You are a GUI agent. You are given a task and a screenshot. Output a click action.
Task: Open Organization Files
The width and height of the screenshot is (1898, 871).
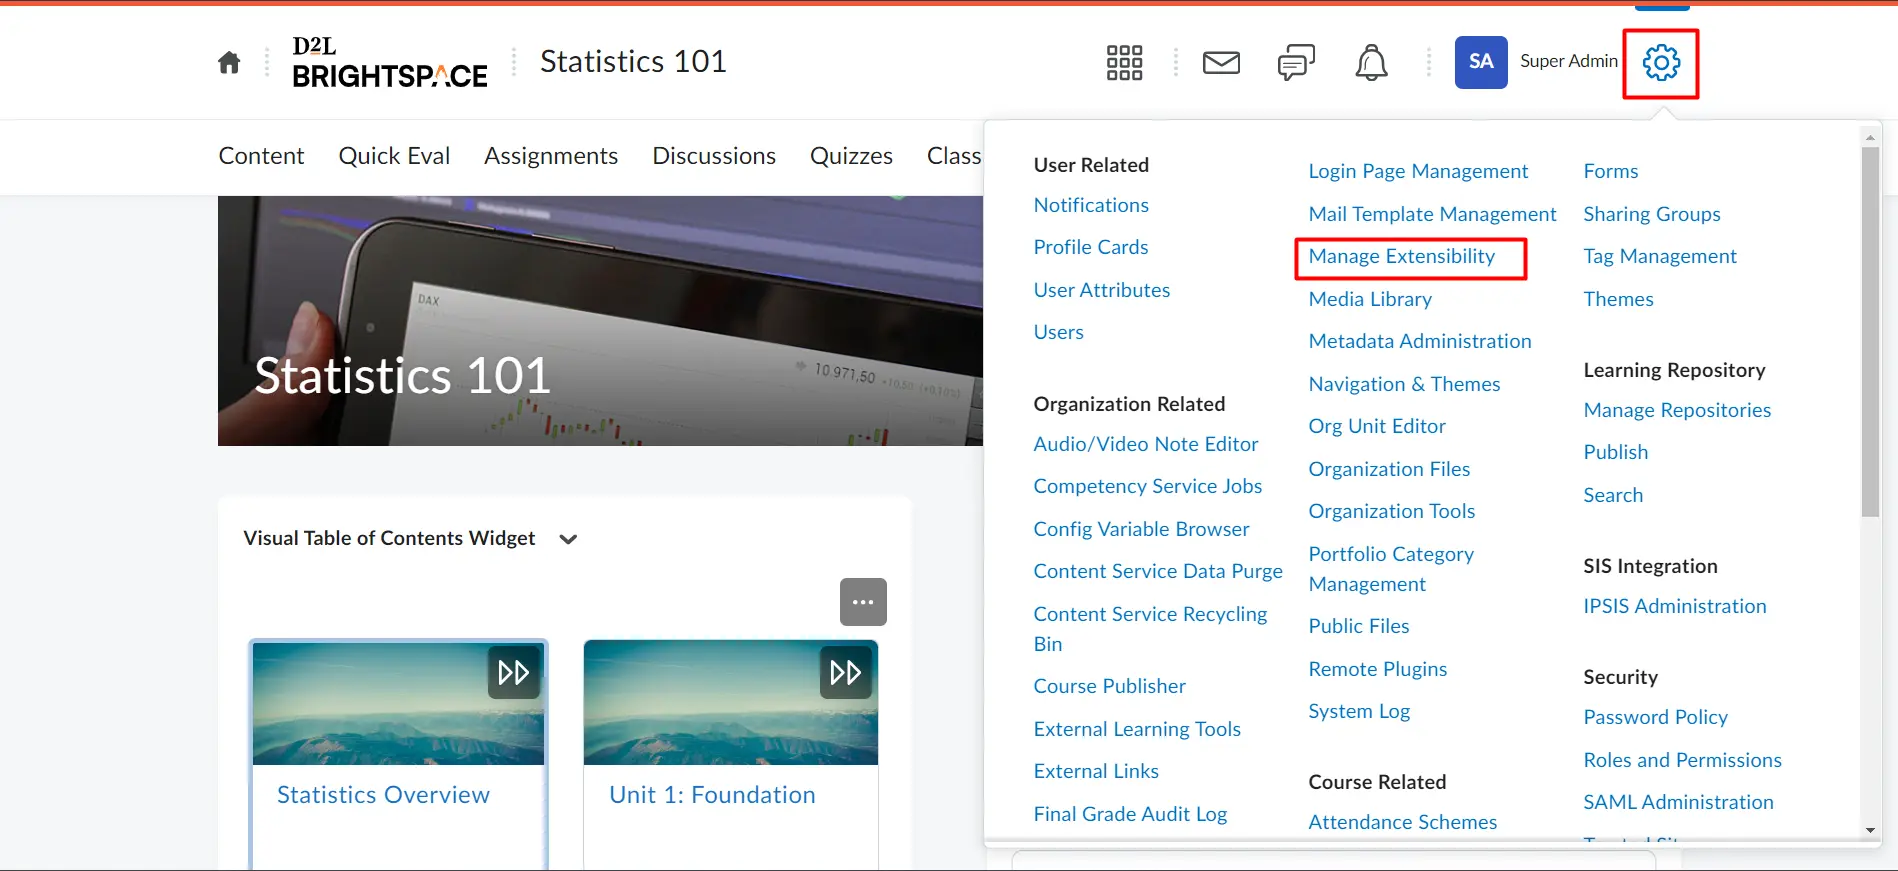[1389, 469]
